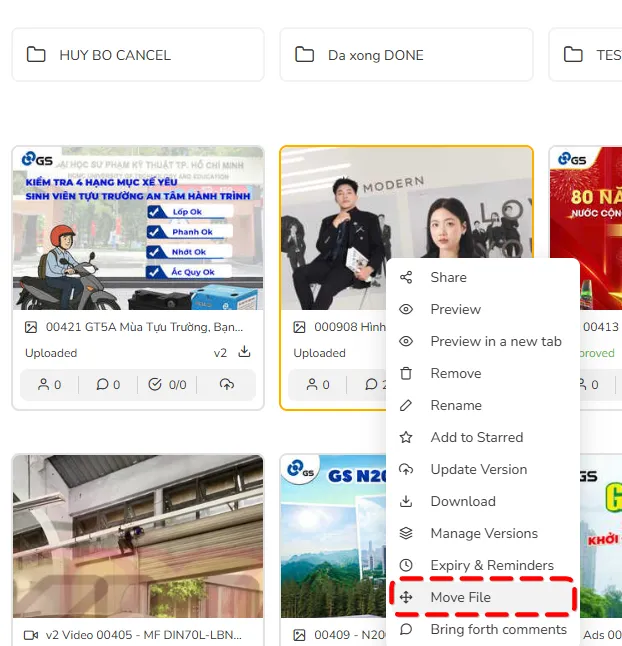622x646 pixels.
Task: Open 0/0 approval checklist on 00421 card
Action: 167,385
